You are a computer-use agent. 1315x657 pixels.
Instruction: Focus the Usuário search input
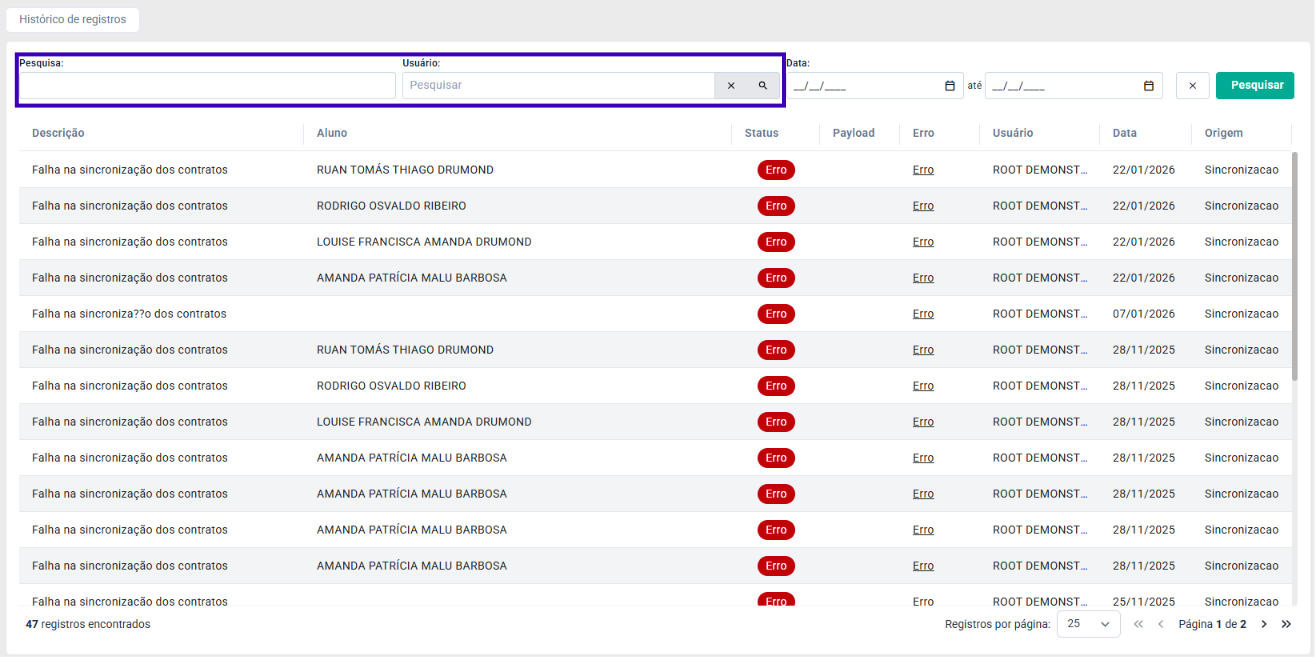[558, 86]
